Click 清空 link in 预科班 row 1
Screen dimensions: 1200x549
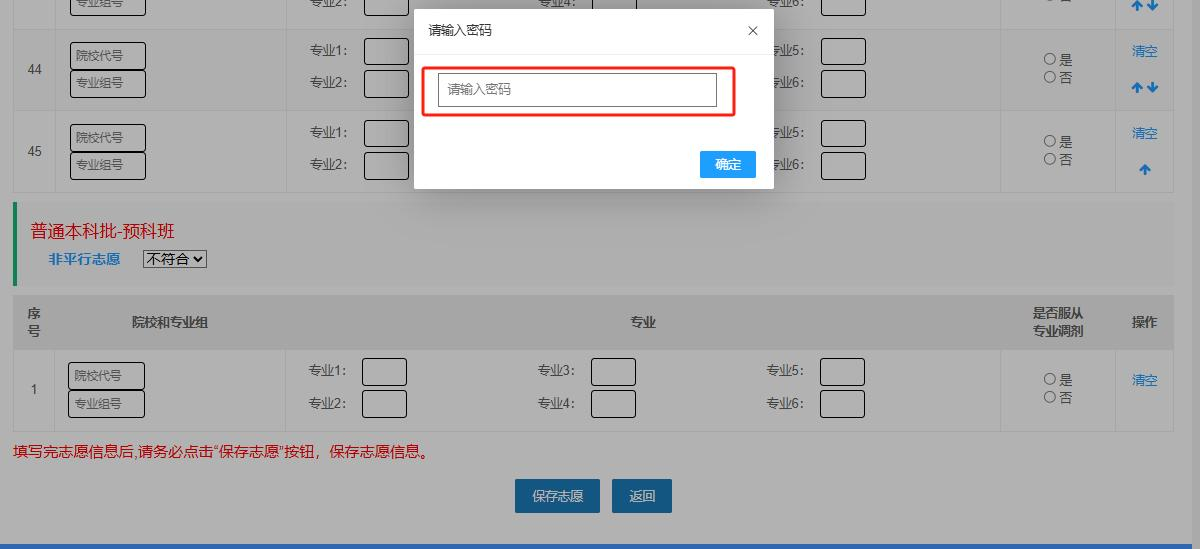tap(1145, 380)
